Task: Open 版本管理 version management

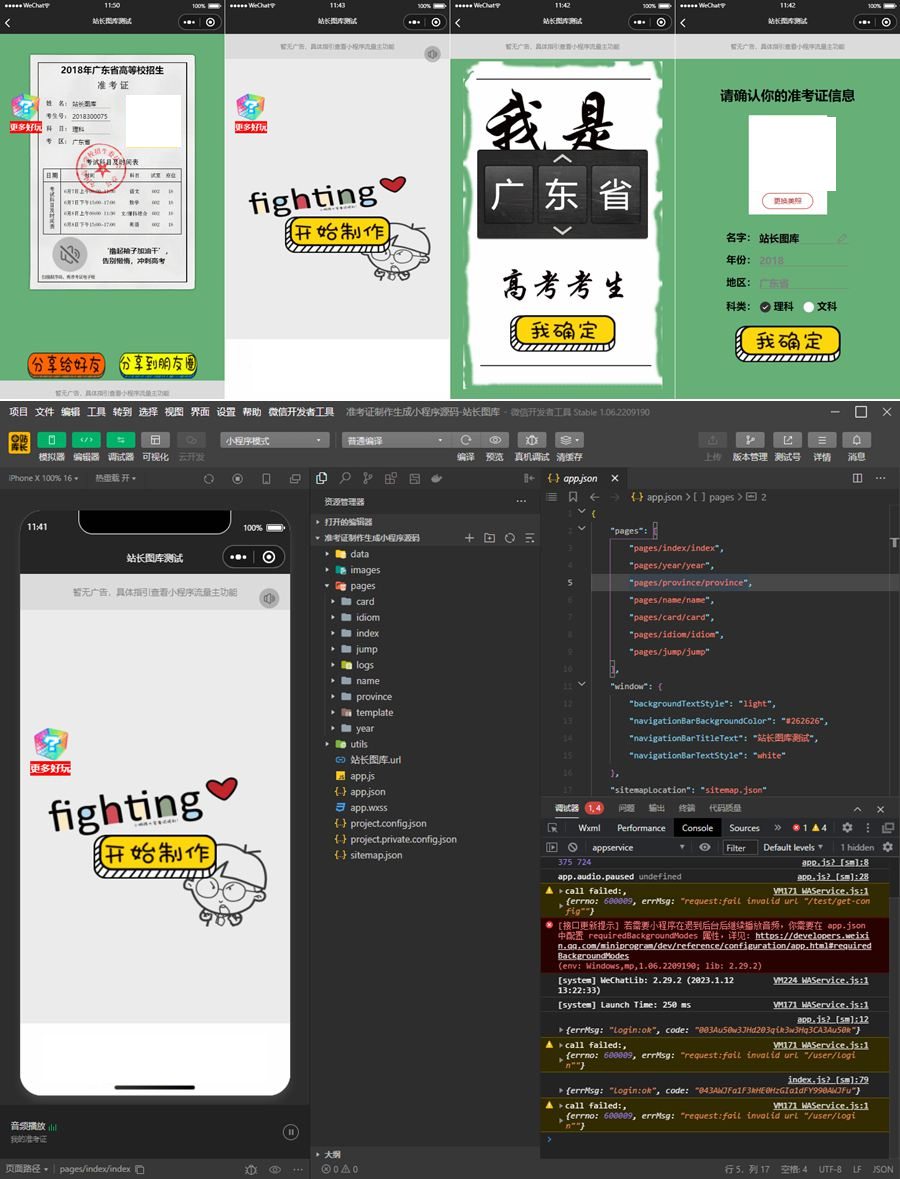Action: (750, 440)
